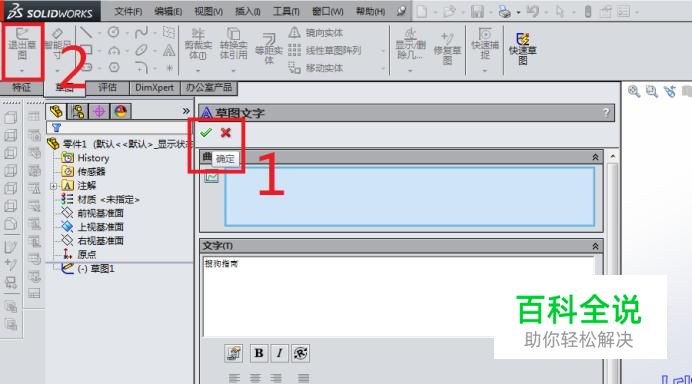Select the Arc sketch tool
The height and width of the screenshot is (384, 692).
click(x=114, y=50)
